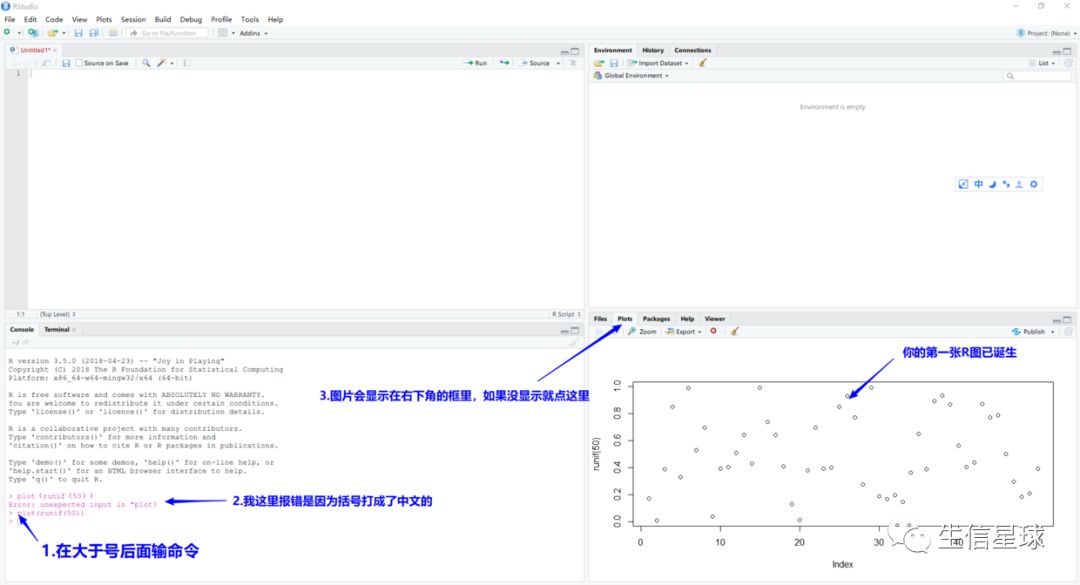Expand the Global Environment dropdown
This screenshot has width=1080, height=585.
631,76
